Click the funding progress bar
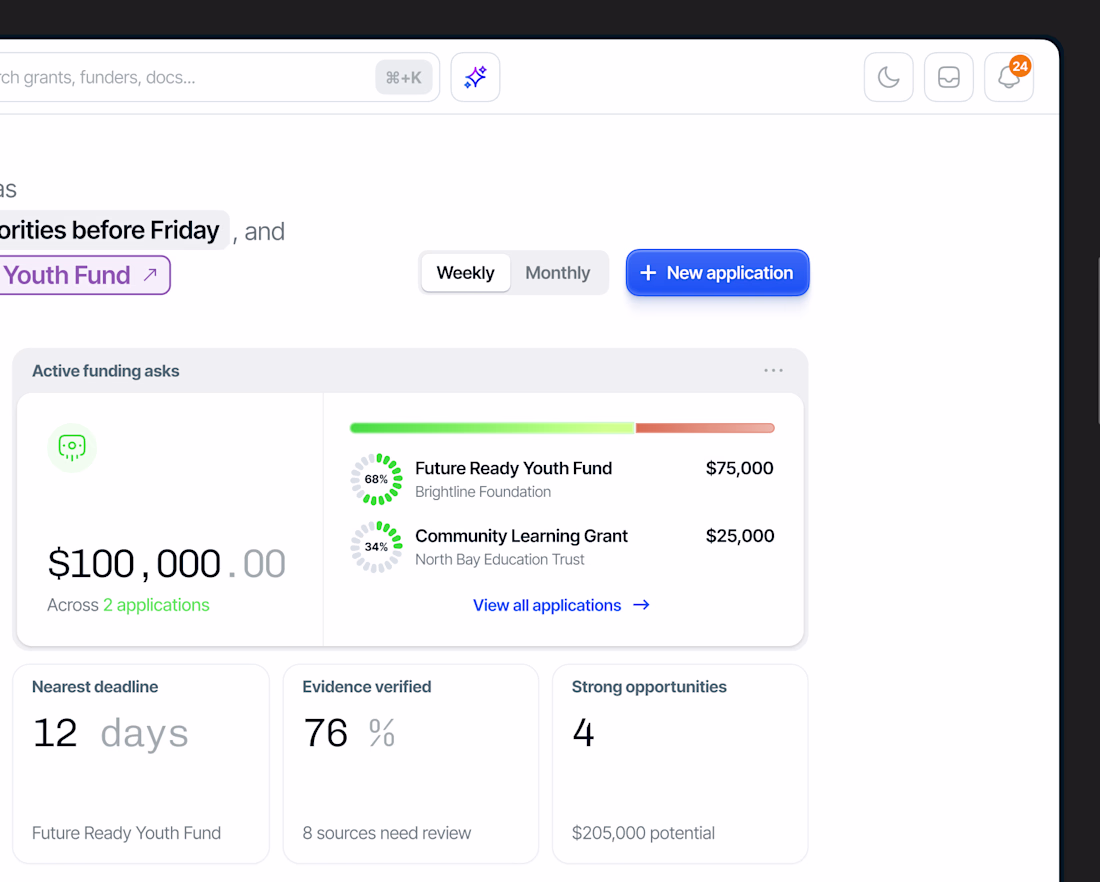This screenshot has height=882, width=1100. (x=562, y=428)
